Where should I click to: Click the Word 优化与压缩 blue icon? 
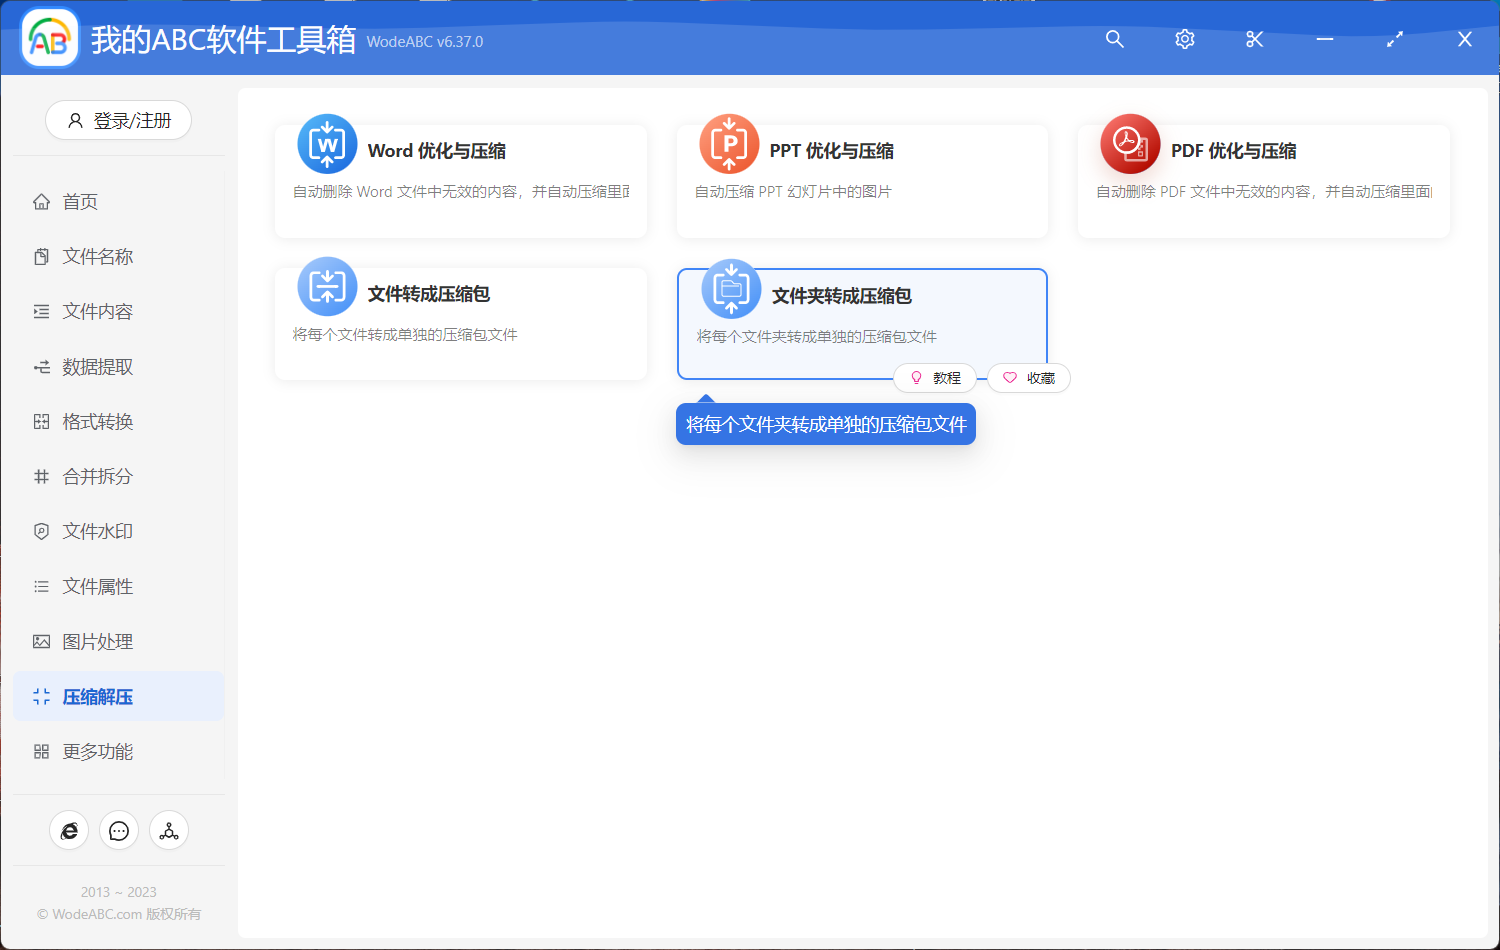click(327, 144)
